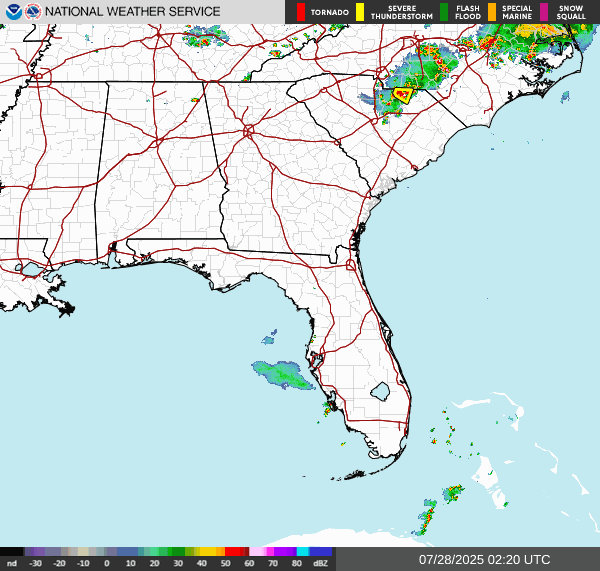Screen dimensions: 600x571
Task: Click the yellow severe thunderstorm warning polygon
Action: click(403, 95)
